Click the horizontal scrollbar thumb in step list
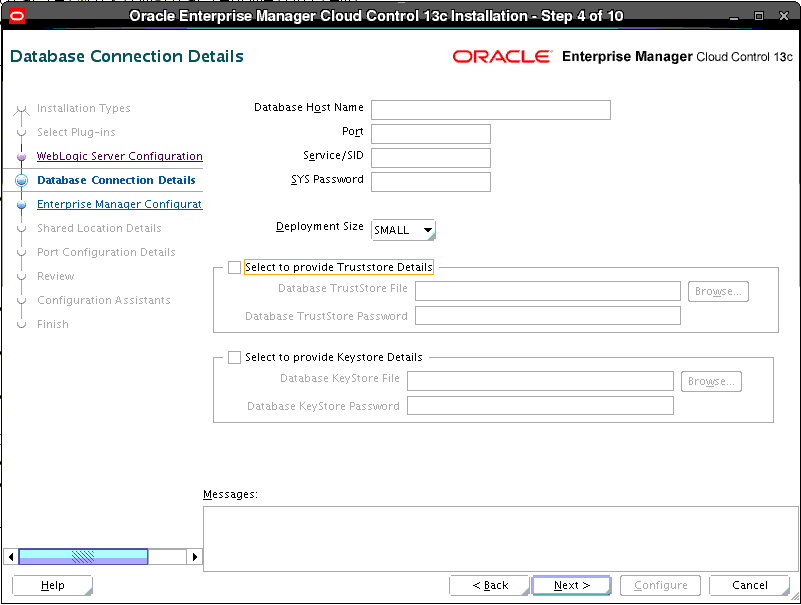 83,556
